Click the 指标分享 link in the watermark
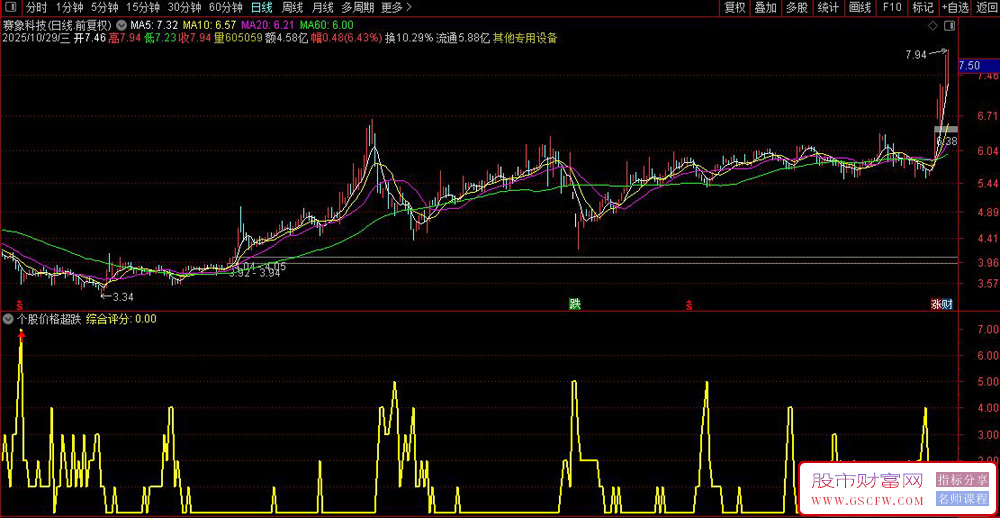Viewport: 1000px width, 518px height. 962,481
